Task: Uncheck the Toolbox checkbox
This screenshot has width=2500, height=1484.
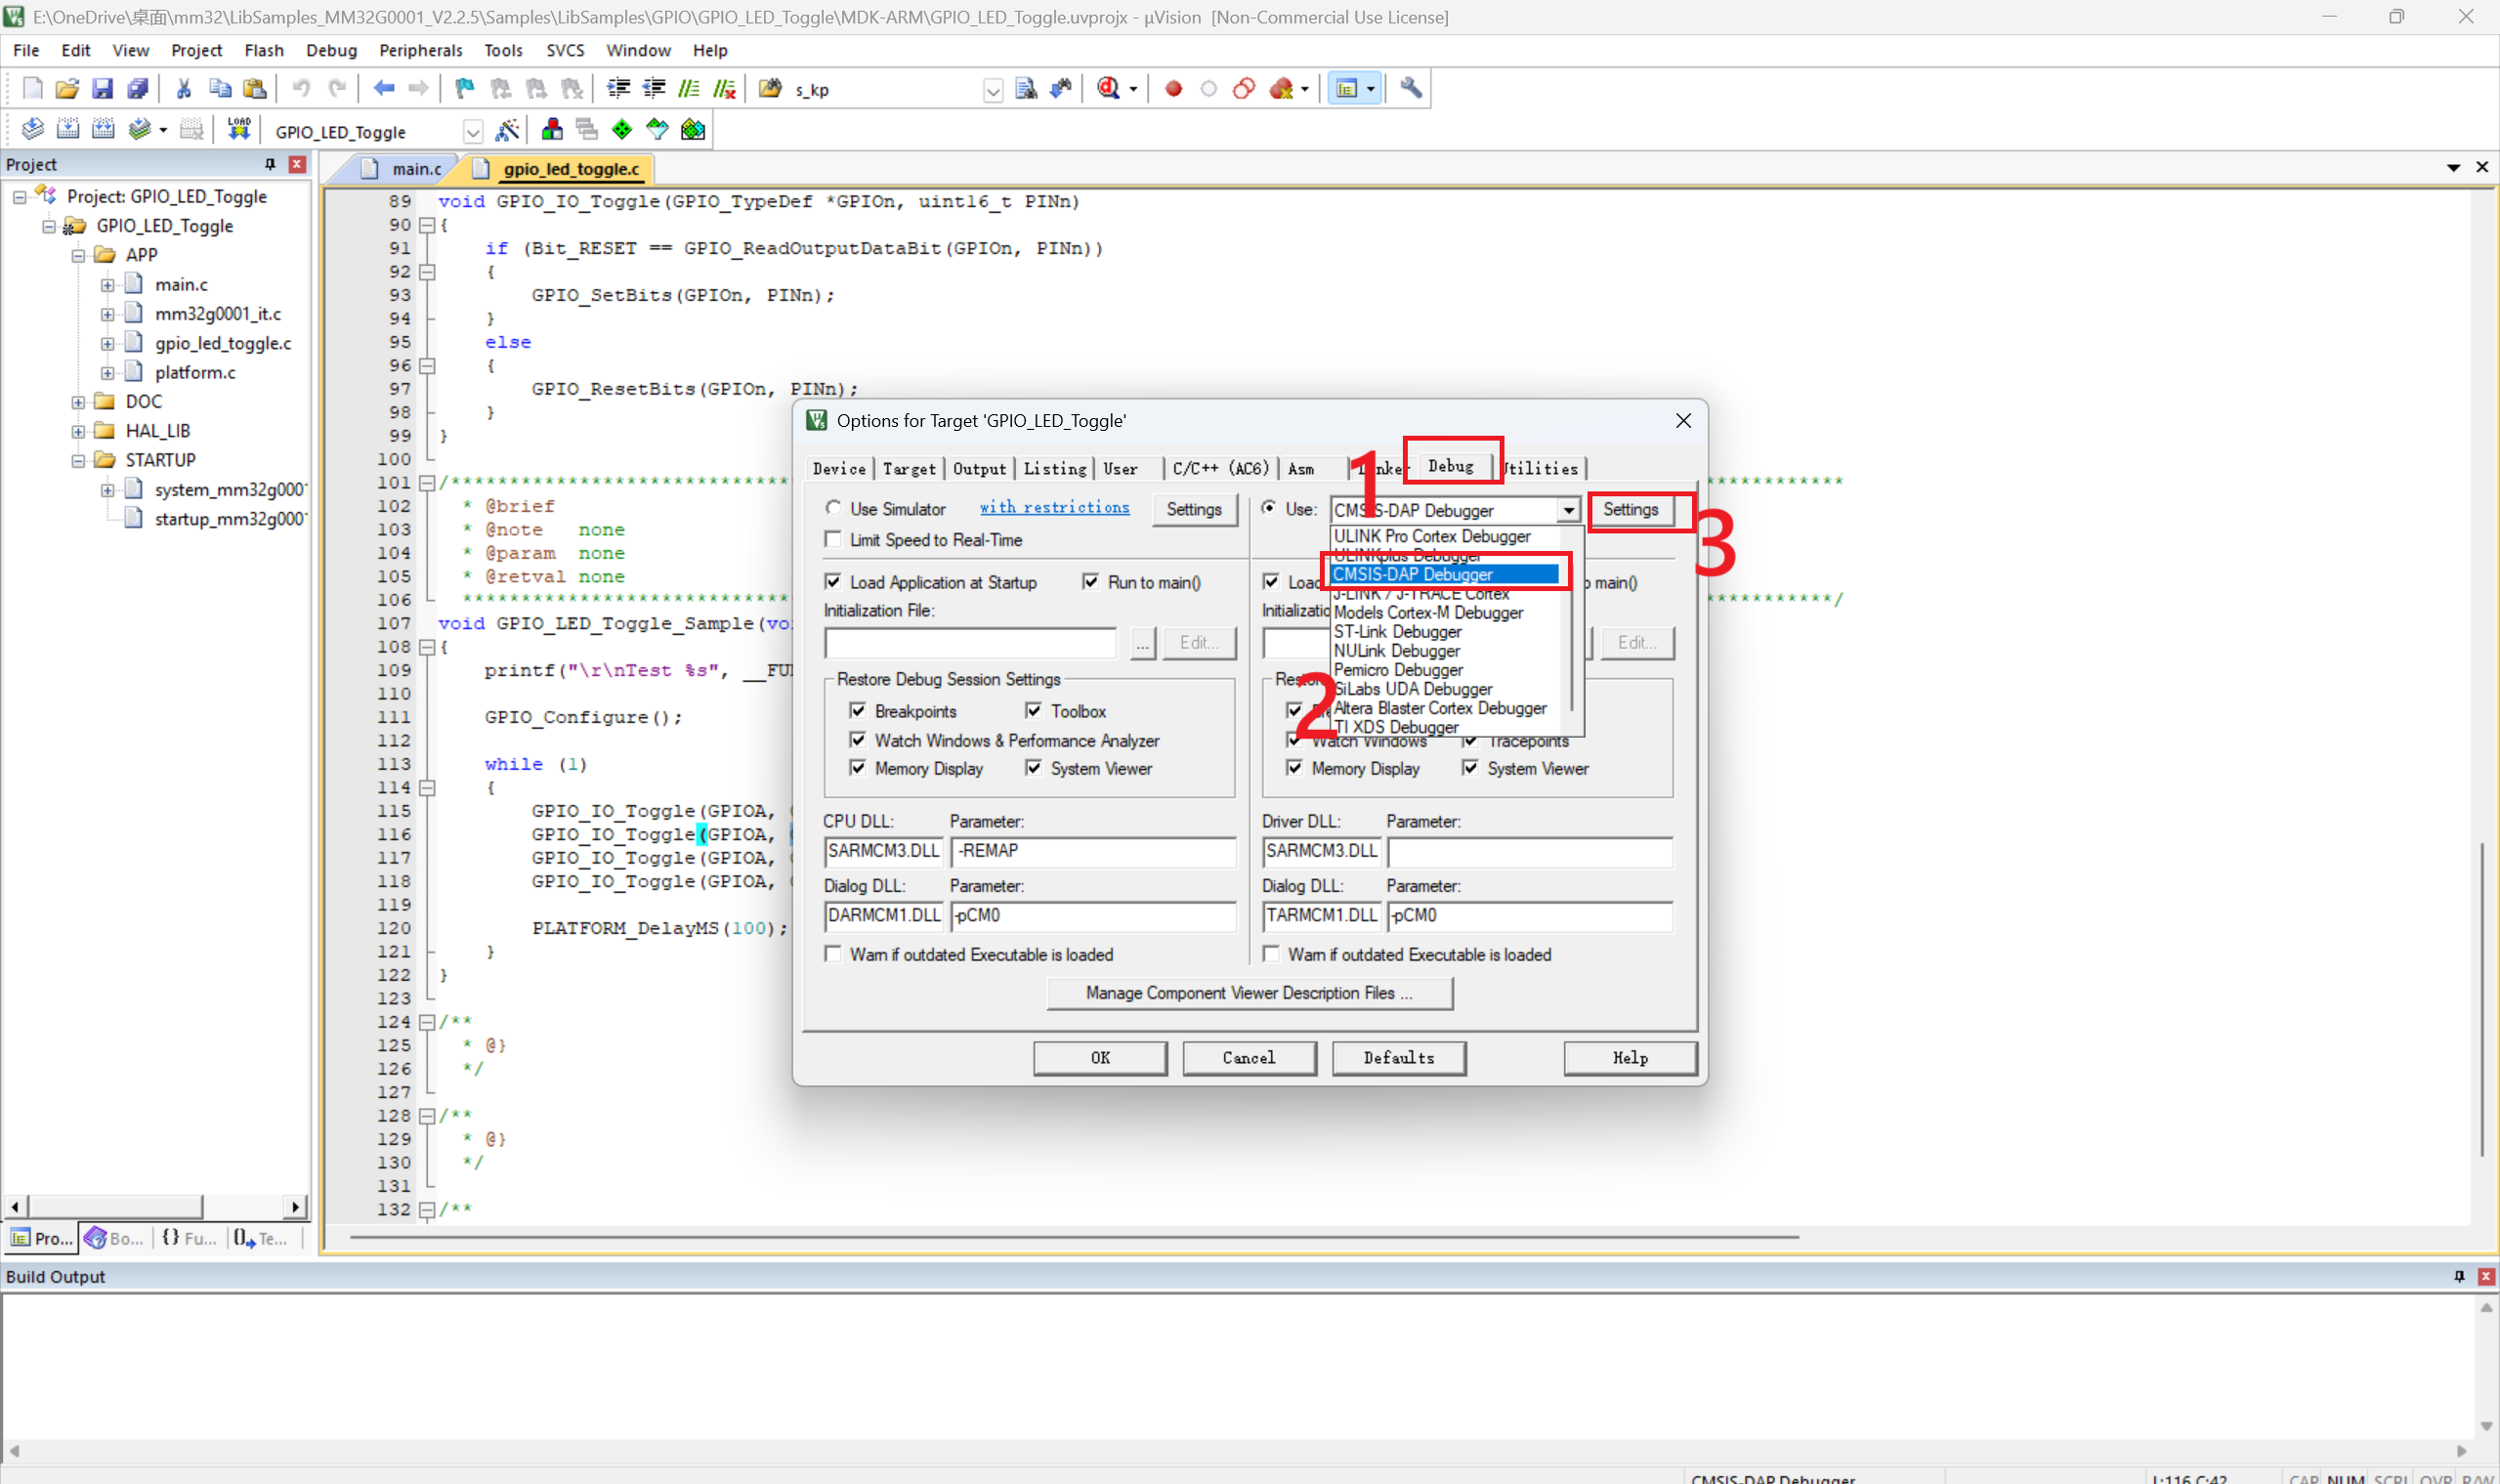Action: [x=1033, y=711]
